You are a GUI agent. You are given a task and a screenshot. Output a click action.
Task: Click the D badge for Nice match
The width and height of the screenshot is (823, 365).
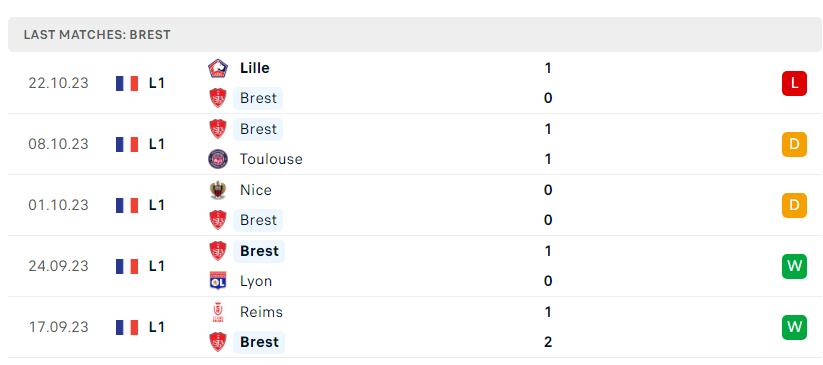pos(794,205)
